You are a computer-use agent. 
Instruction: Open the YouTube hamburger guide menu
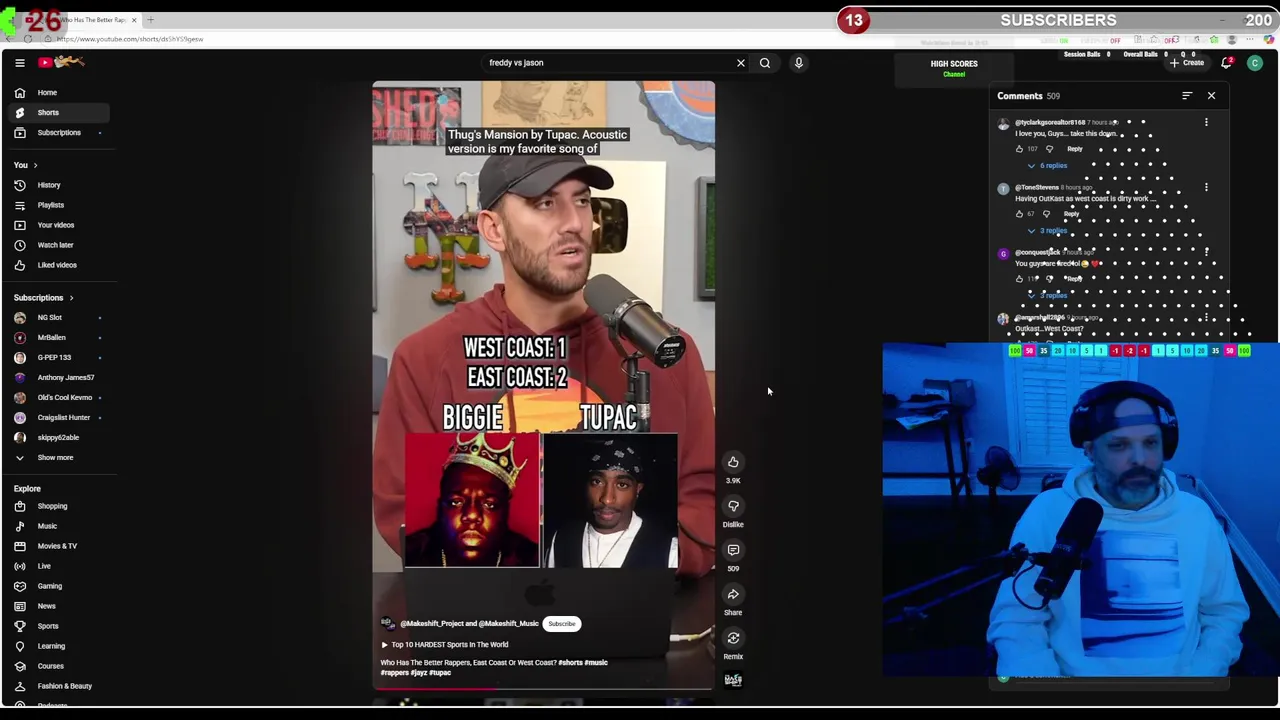pyautogui.click(x=19, y=63)
